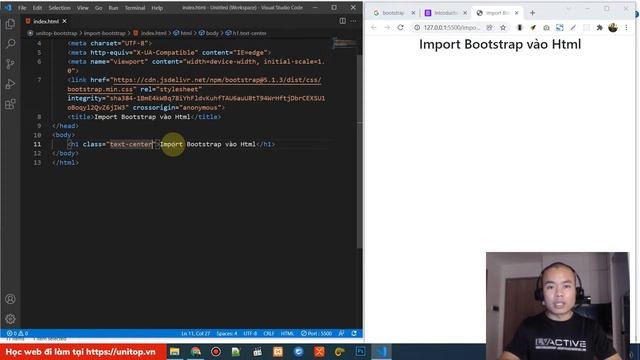Open Photoshop from the taskbar

coord(360,351)
